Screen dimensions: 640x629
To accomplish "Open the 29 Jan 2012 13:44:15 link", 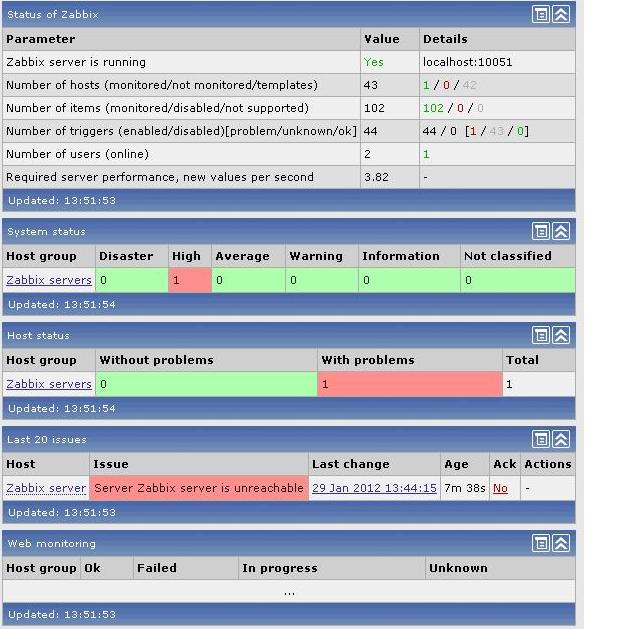I will pos(374,488).
